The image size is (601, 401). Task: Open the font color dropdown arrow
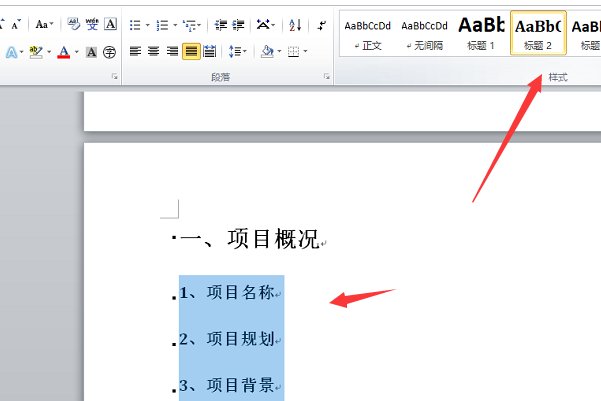click(x=77, y=51)
